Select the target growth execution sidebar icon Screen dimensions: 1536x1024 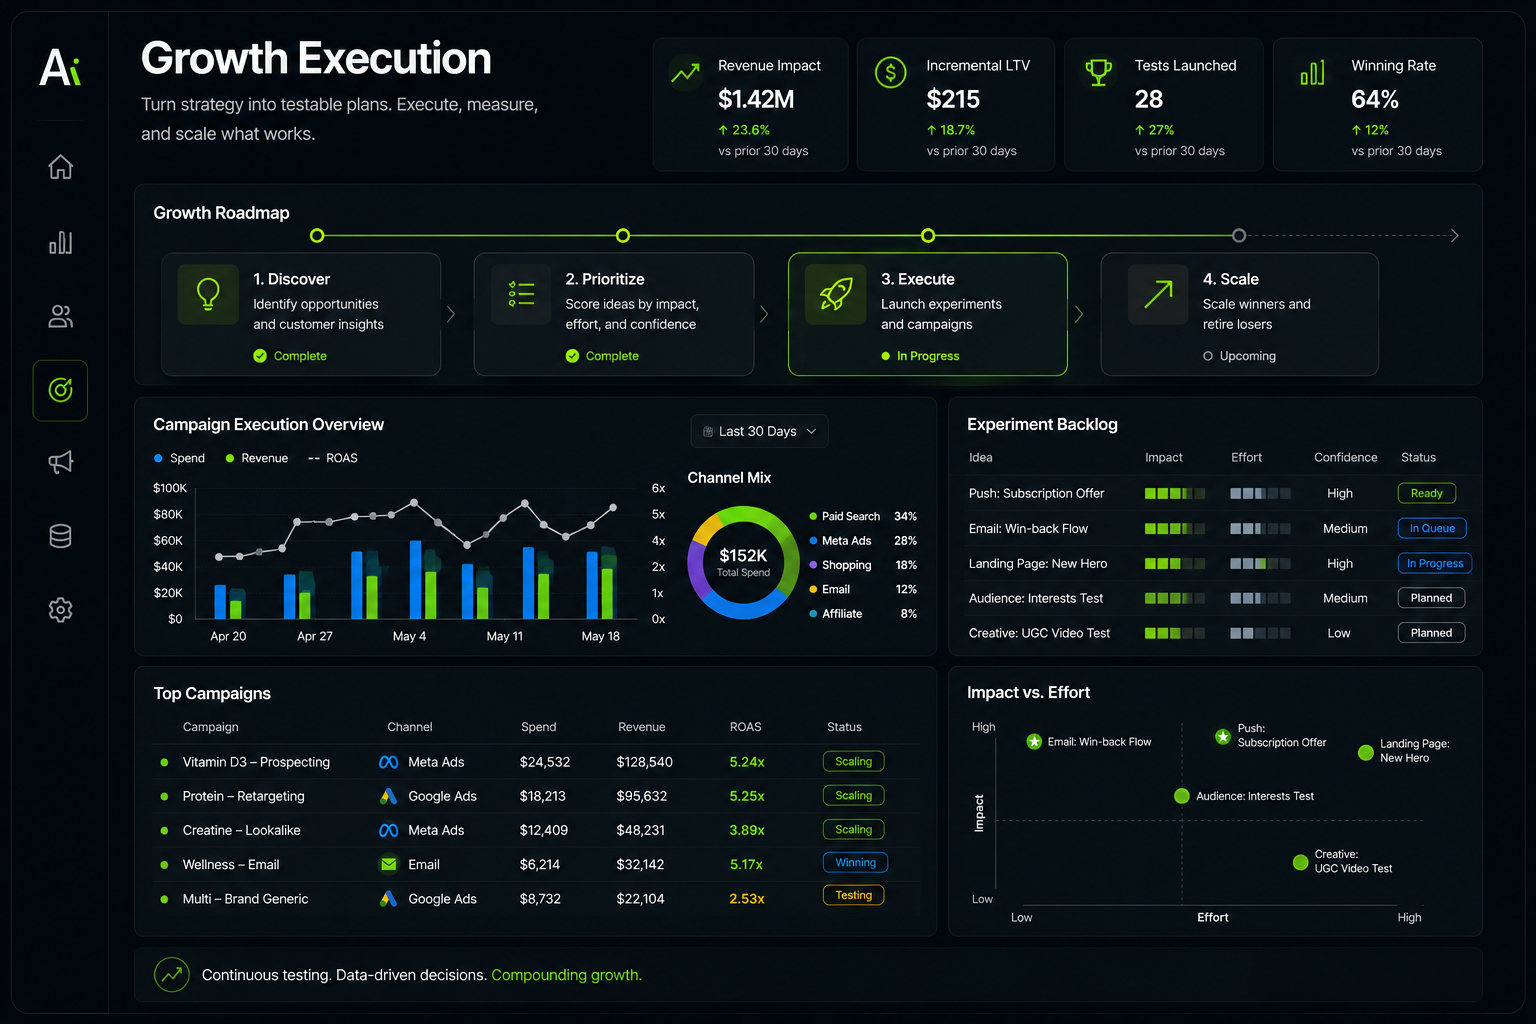[x=60, y=390]
